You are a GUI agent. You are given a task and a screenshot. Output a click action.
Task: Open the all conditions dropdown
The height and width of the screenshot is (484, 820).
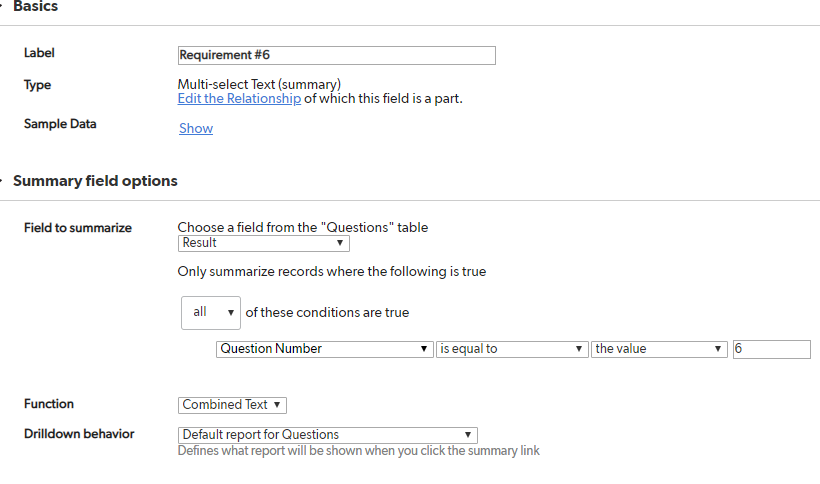[211, 313]
